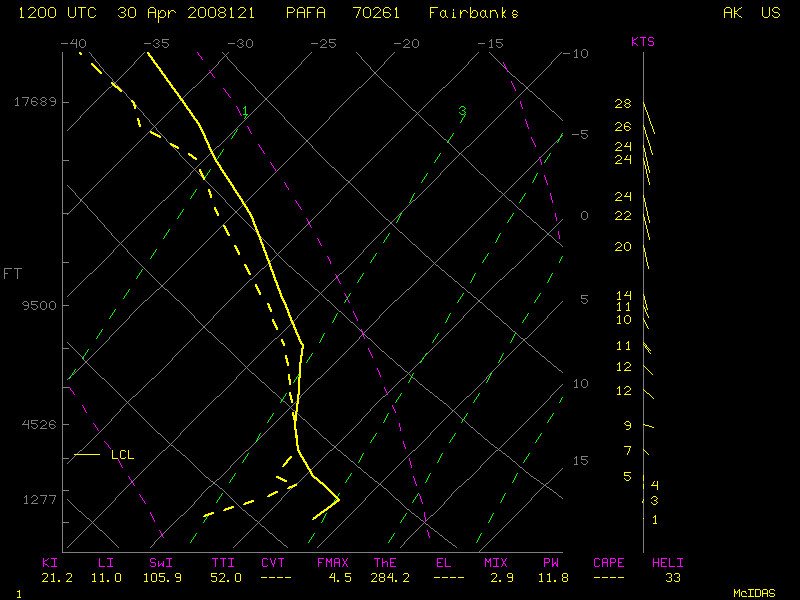Select the "HELI" index label
Screen dimensions: 800x600
[x=667, y=563]
